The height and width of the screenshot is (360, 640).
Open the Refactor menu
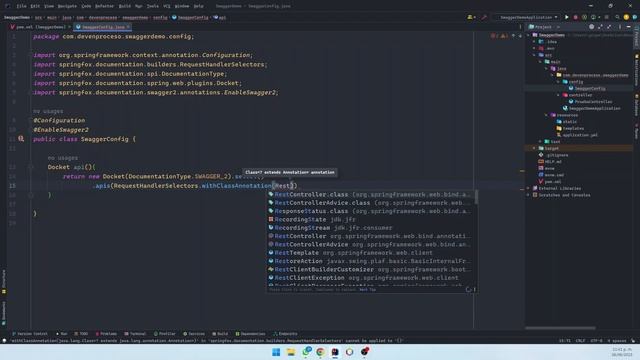(x=104, y=6)
